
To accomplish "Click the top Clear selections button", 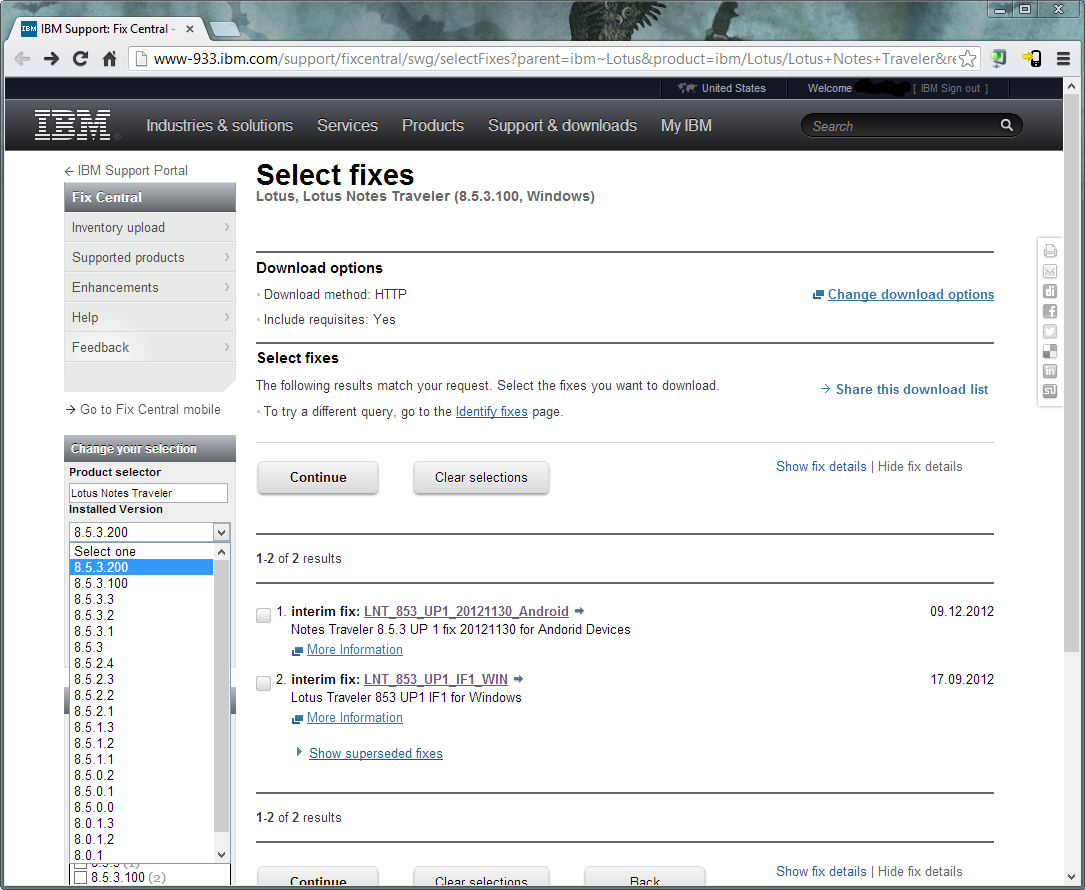I will pos(481,478).
